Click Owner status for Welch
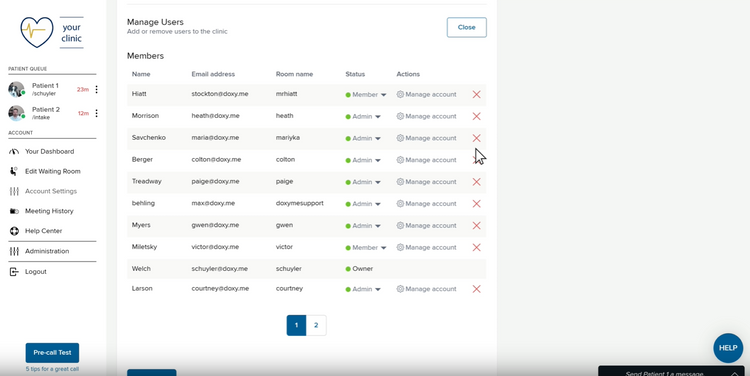Viewport: 750px width, 376px height. [x=359, y=269]
